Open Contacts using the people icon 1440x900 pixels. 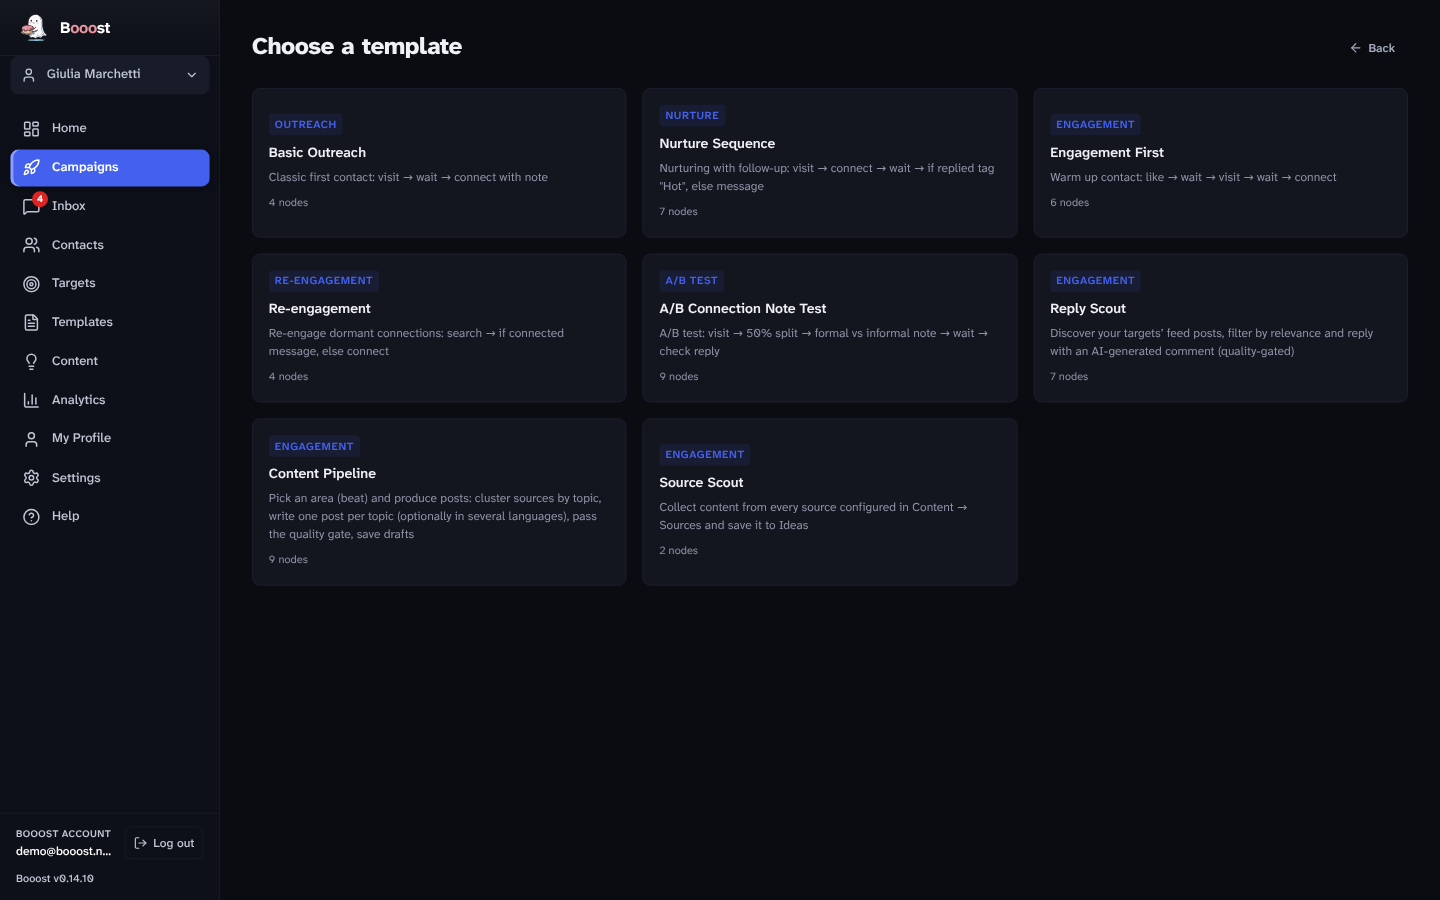31,245
